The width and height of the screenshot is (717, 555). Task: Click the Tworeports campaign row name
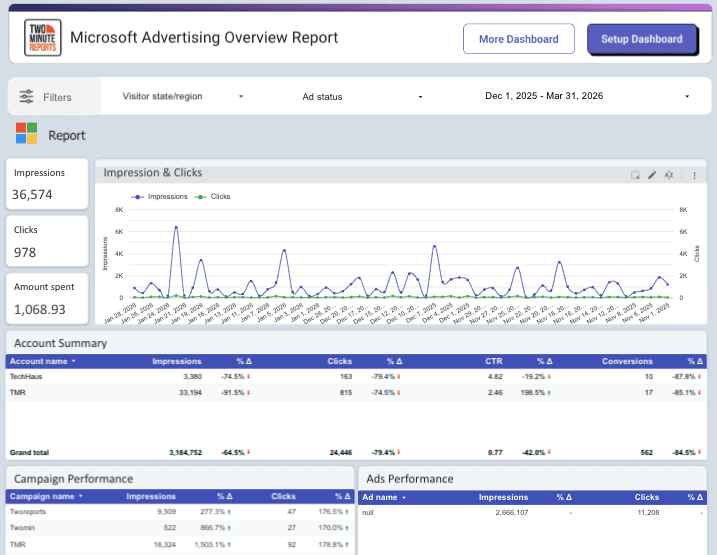[x=28, y=512]
